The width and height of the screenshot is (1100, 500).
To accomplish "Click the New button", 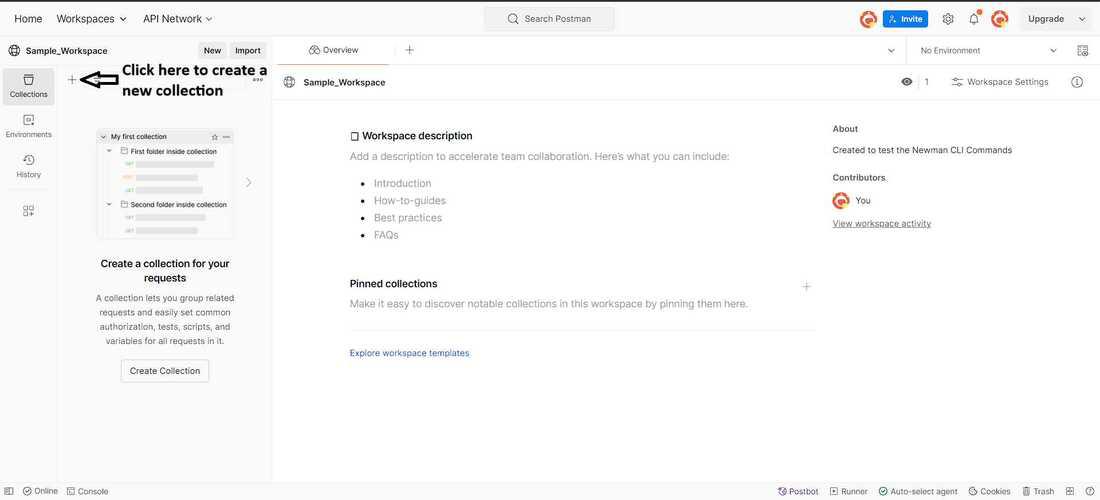I will coord(213,50).
